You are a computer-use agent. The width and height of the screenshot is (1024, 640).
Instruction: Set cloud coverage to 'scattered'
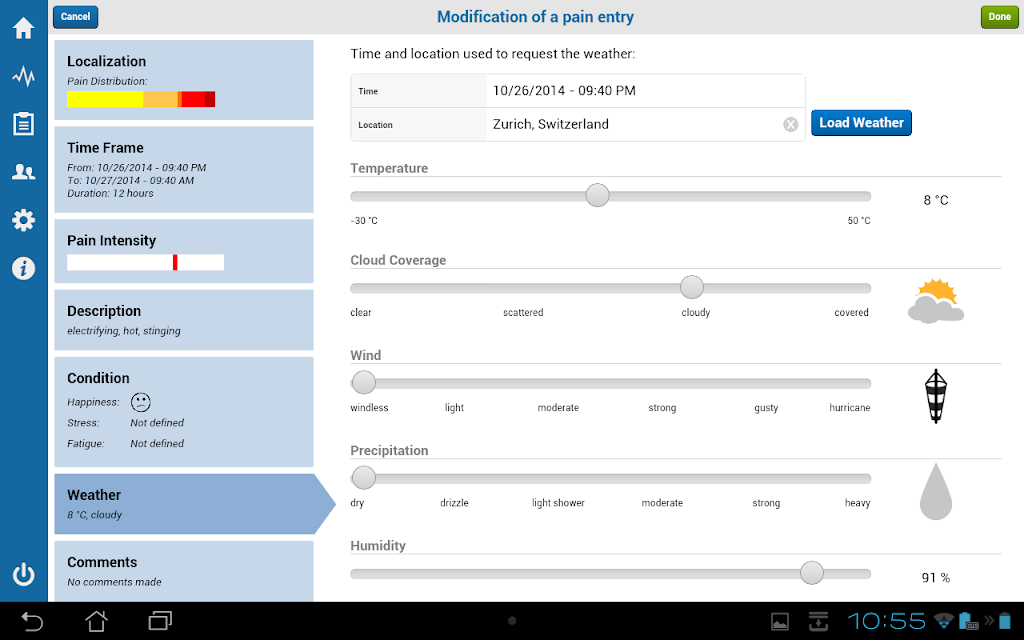523,313
